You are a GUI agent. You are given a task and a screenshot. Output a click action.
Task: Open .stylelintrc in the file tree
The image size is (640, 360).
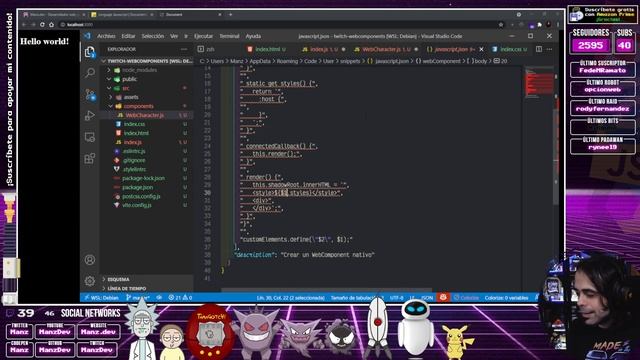coord(135,169)
